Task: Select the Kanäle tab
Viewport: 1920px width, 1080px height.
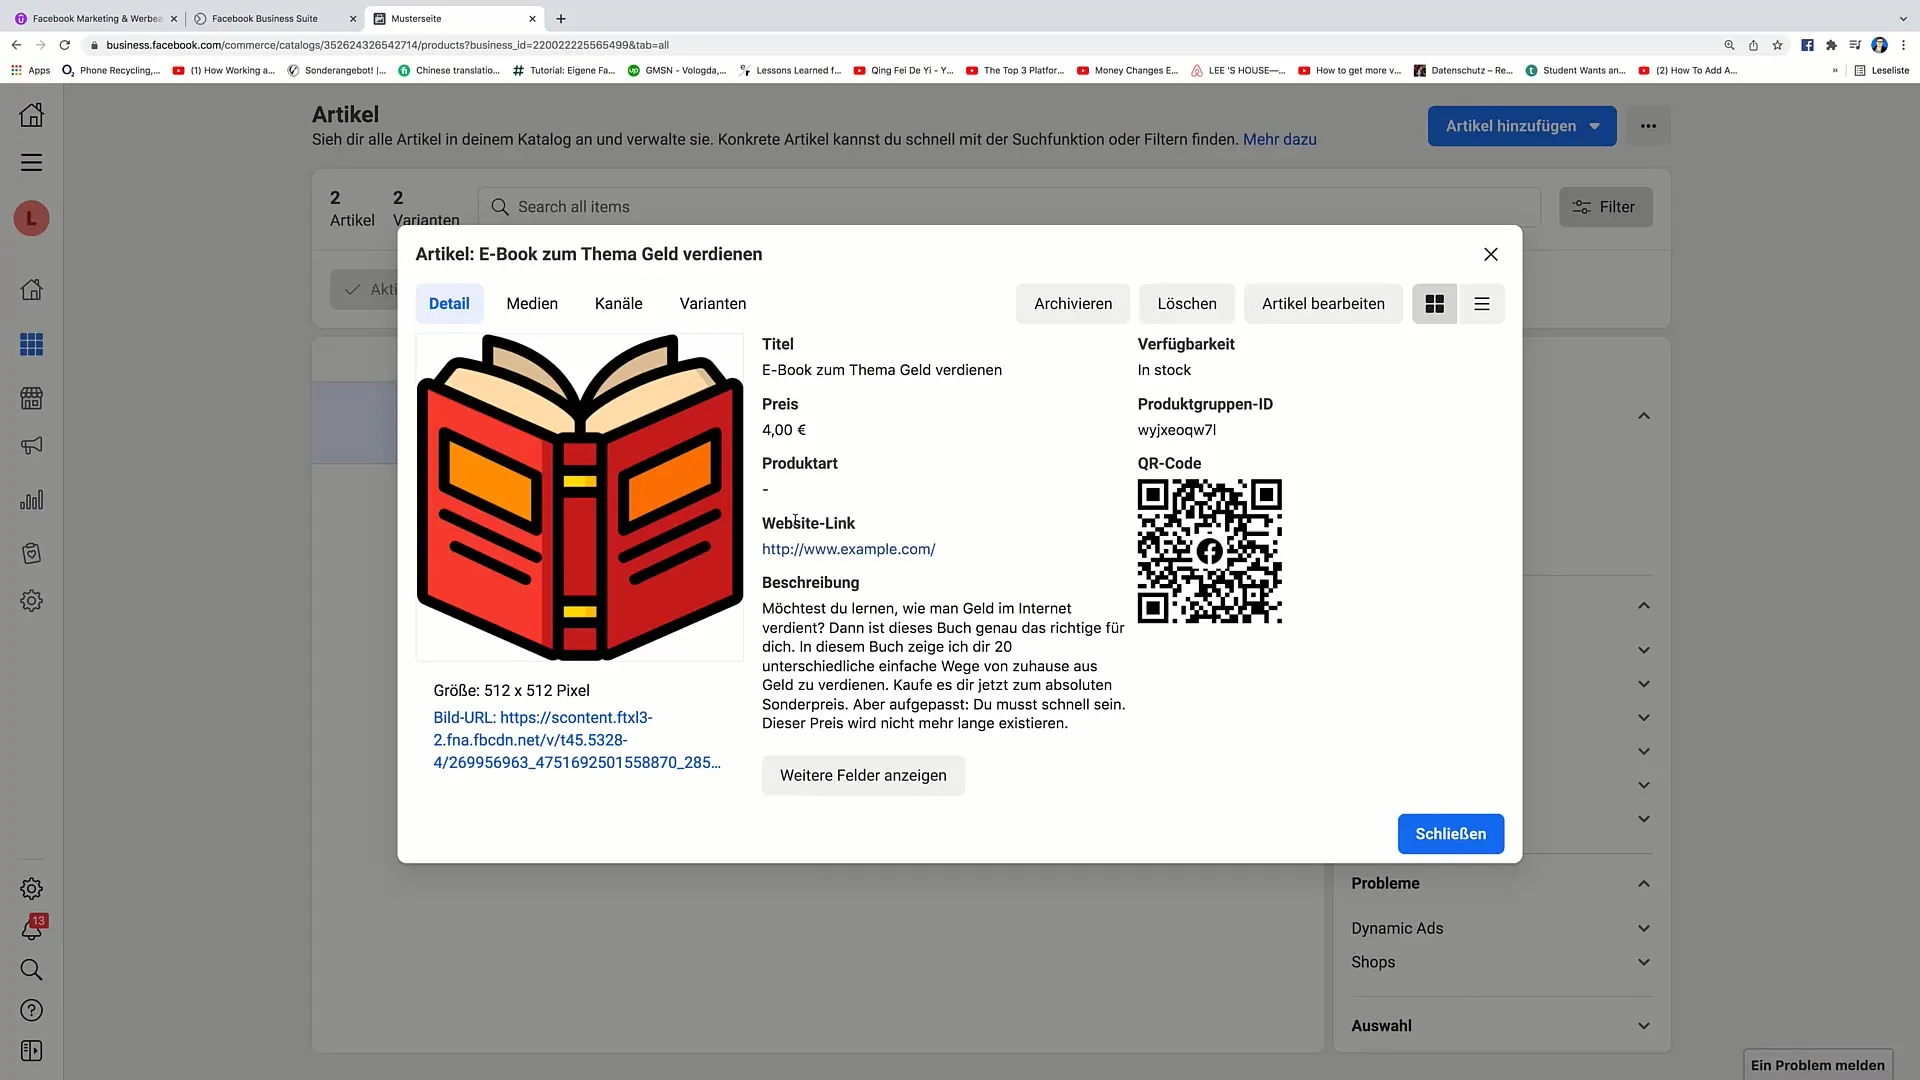Action: click(618, 303)
